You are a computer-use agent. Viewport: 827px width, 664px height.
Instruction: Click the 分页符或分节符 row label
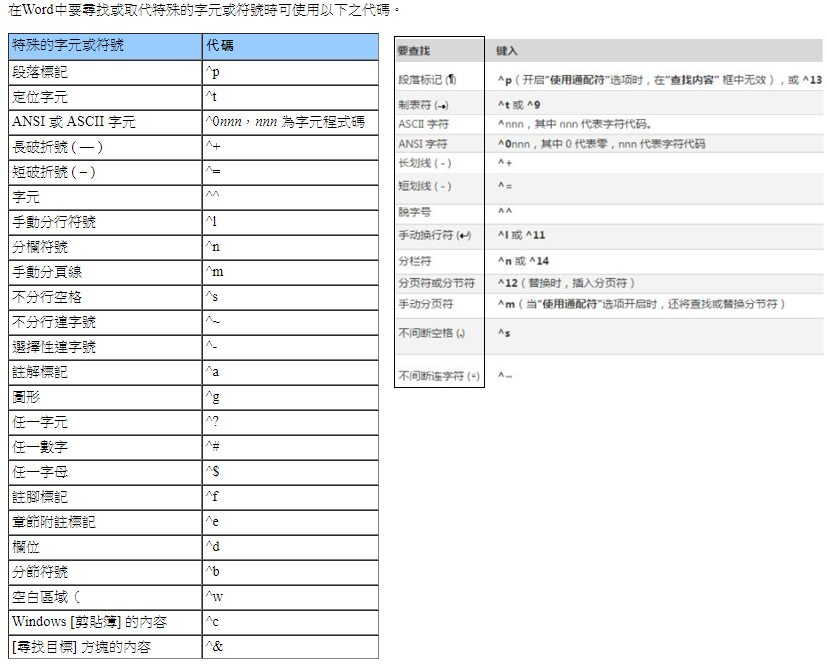(x=436, y=283)
